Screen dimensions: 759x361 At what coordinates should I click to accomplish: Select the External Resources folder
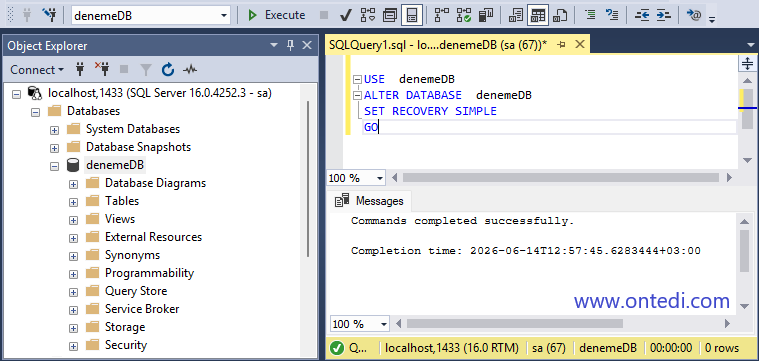click(153, 237)
